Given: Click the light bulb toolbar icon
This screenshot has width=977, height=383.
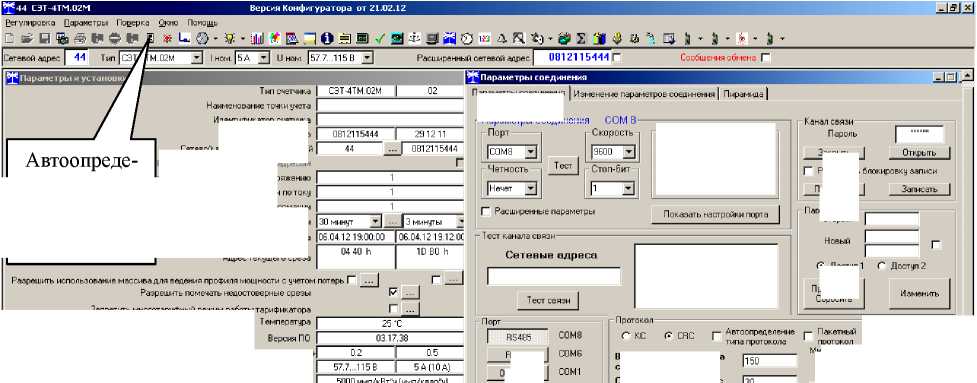Looking at the screenshot, I should pos(229,39).
